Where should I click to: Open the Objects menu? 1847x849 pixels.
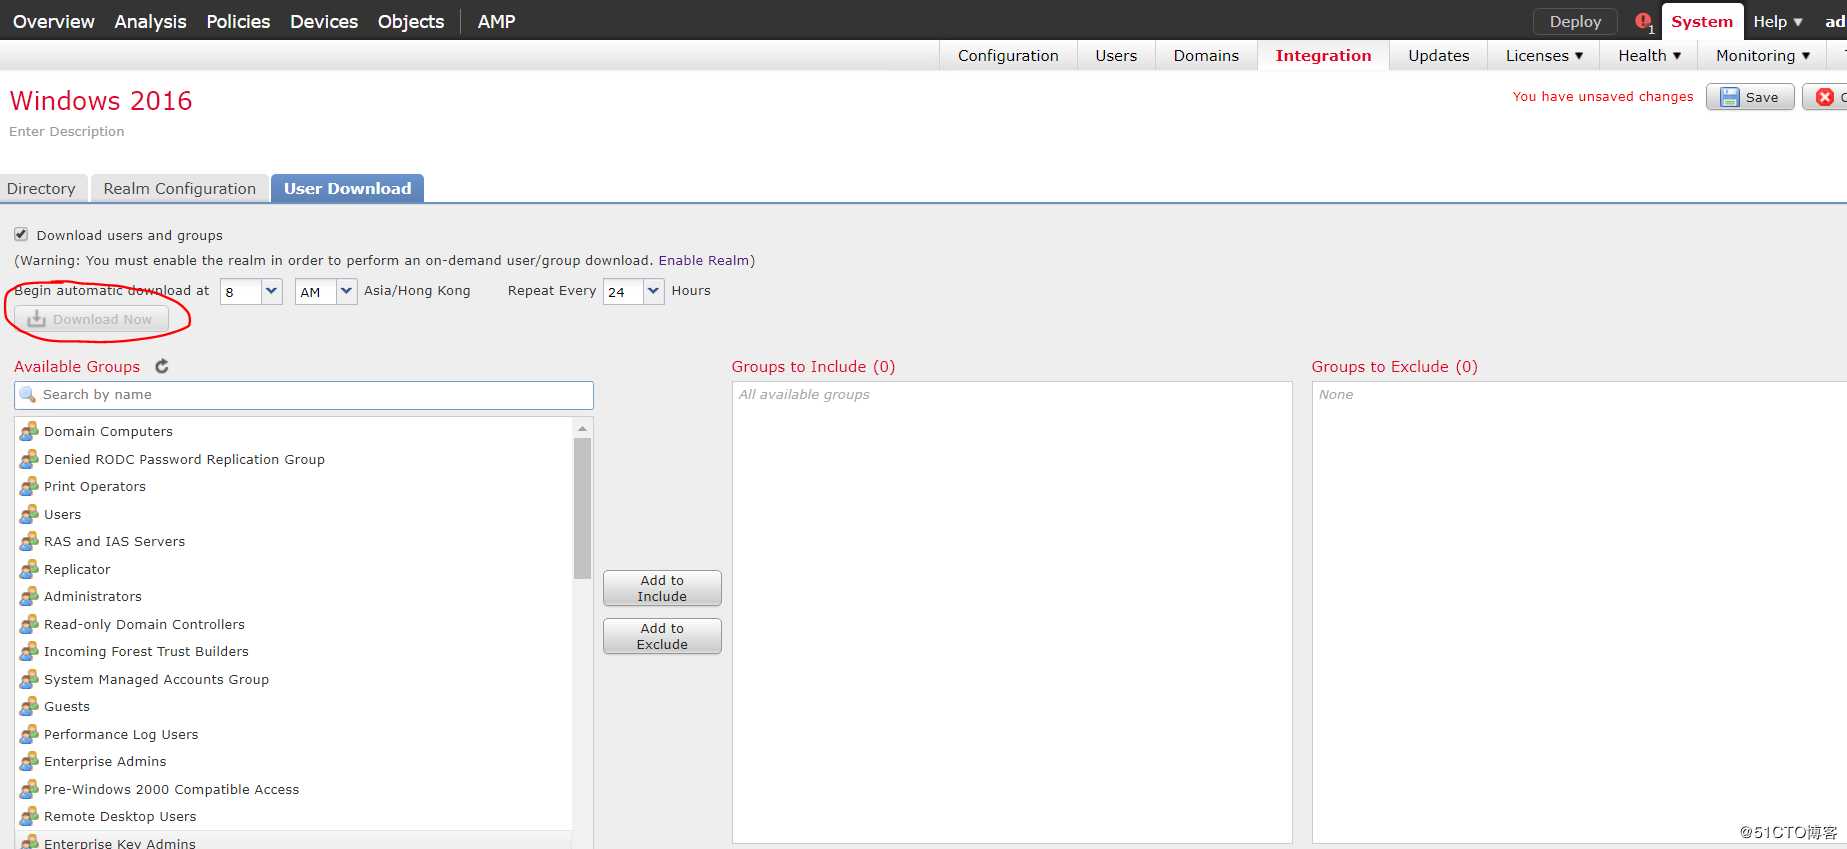[411, 21]
